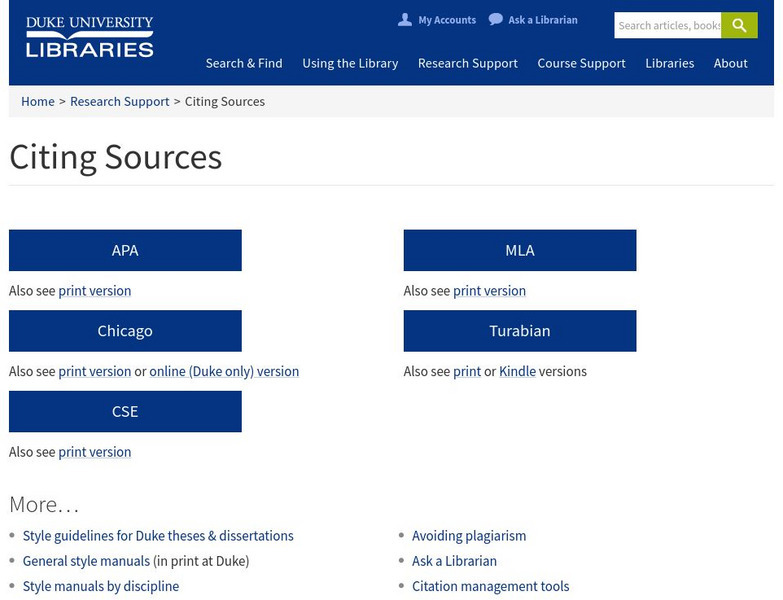Select the Chicago style button
783x600 pixels.
[x=125, y=331]
